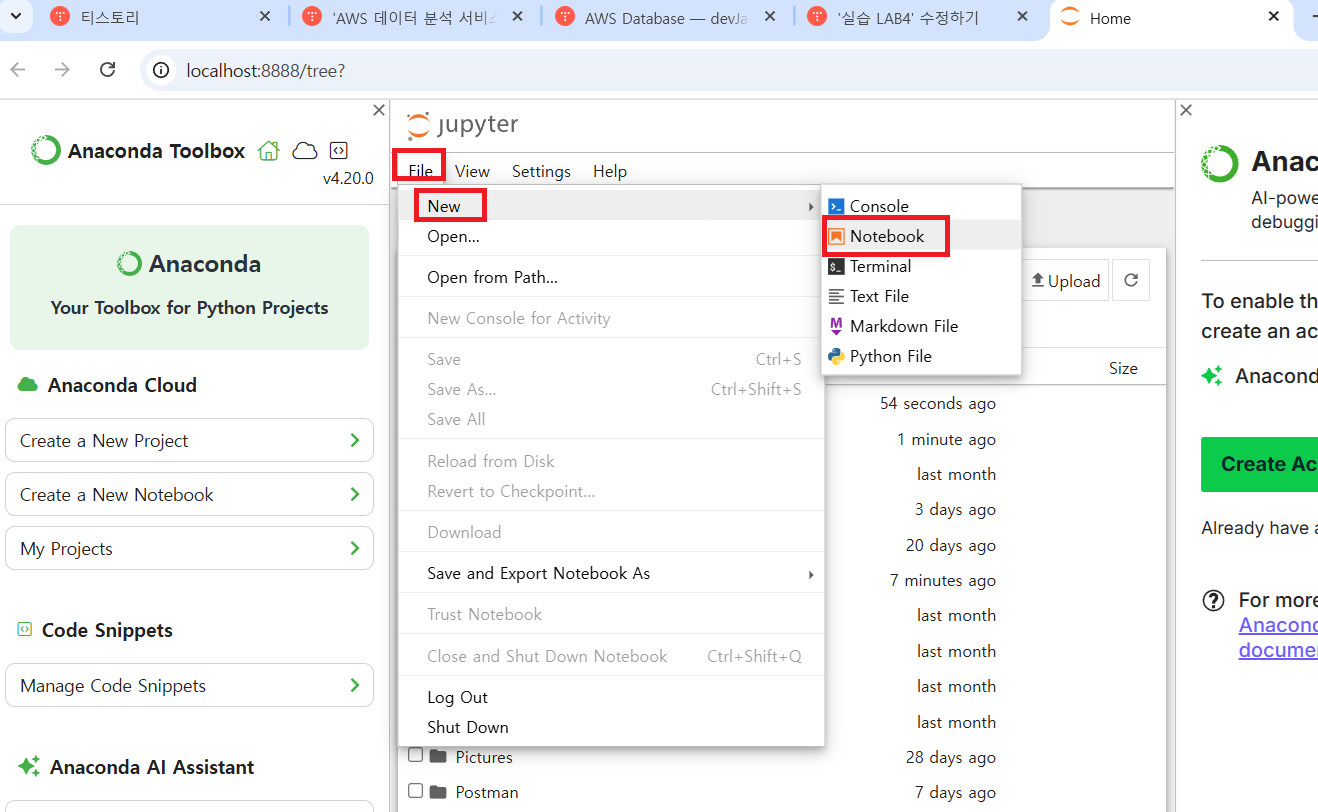1318x812 pixels.
Task: Click the Anaconda AI Assistant heading
Action: (x=152, y=767)
